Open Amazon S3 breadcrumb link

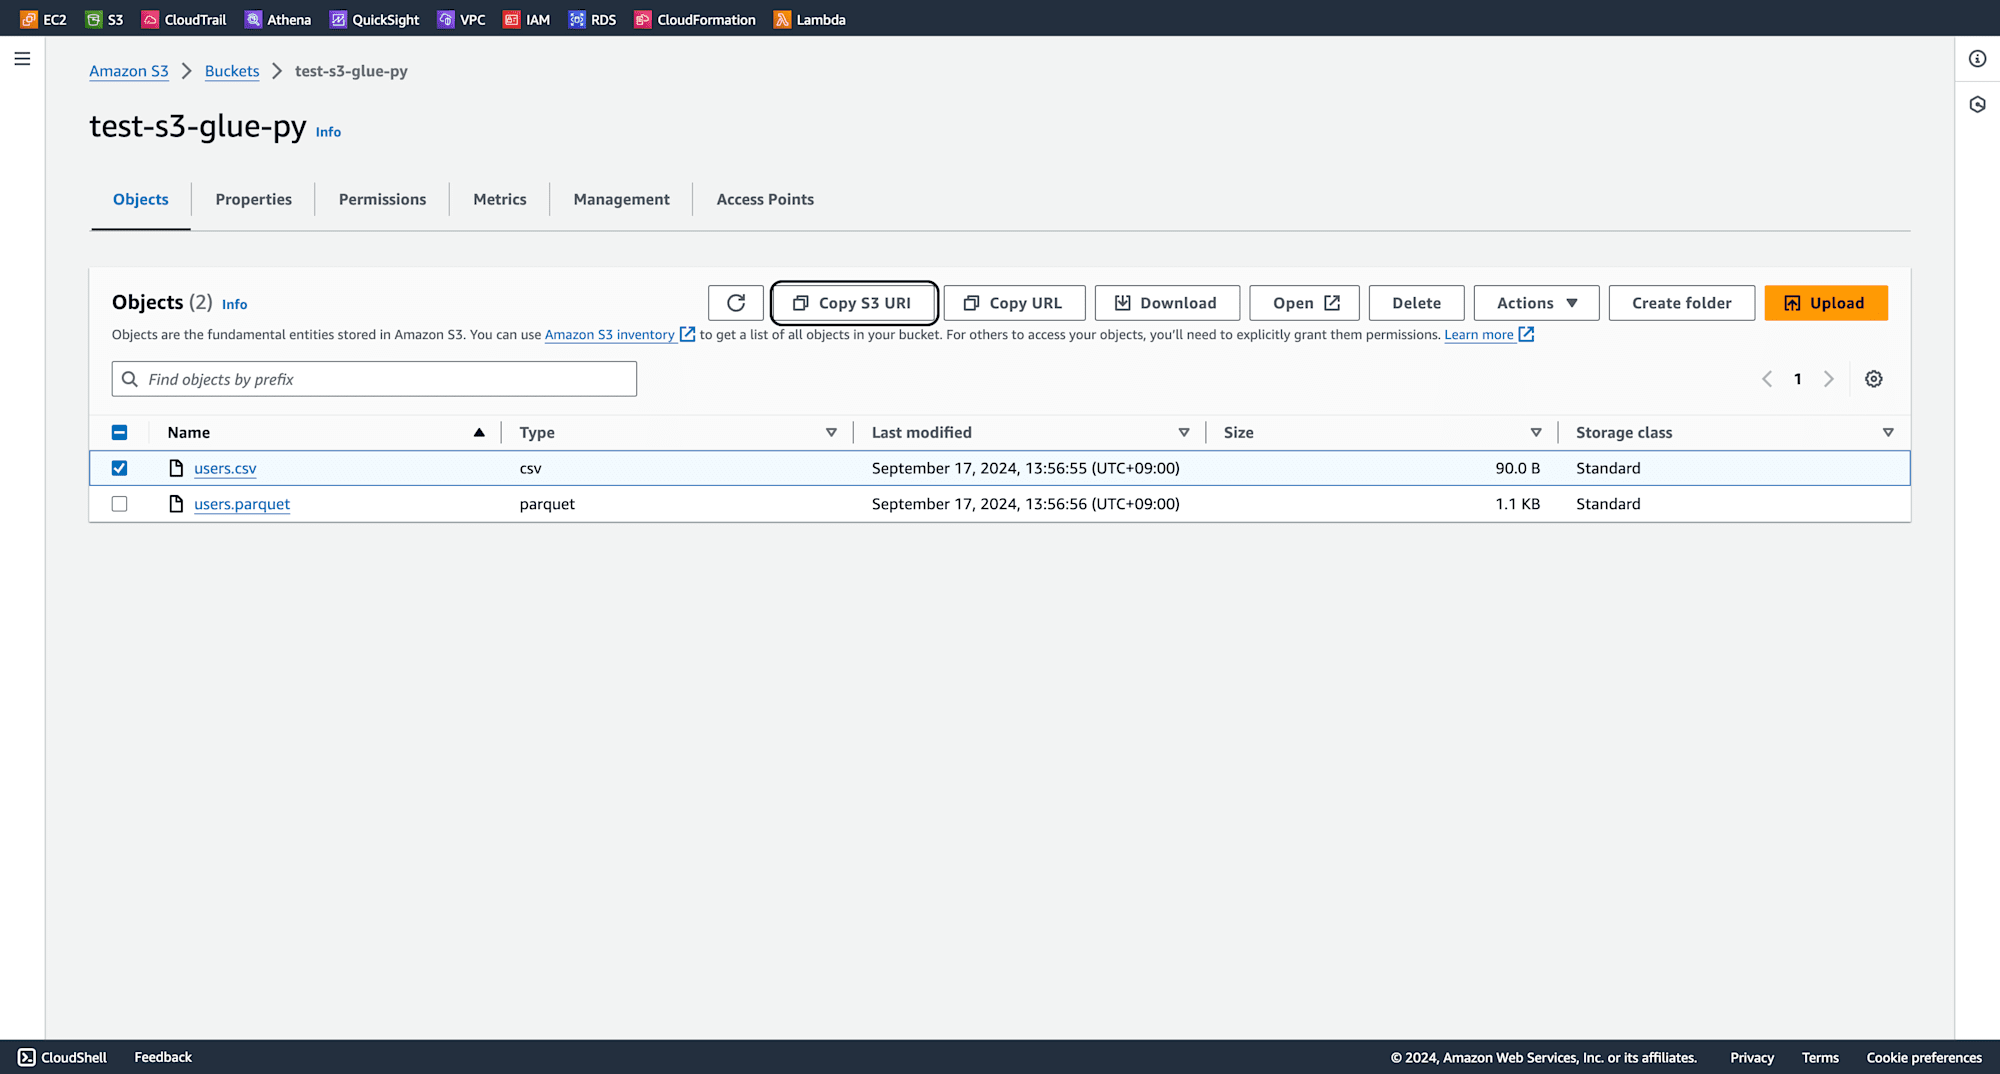(x=129, y=71)
